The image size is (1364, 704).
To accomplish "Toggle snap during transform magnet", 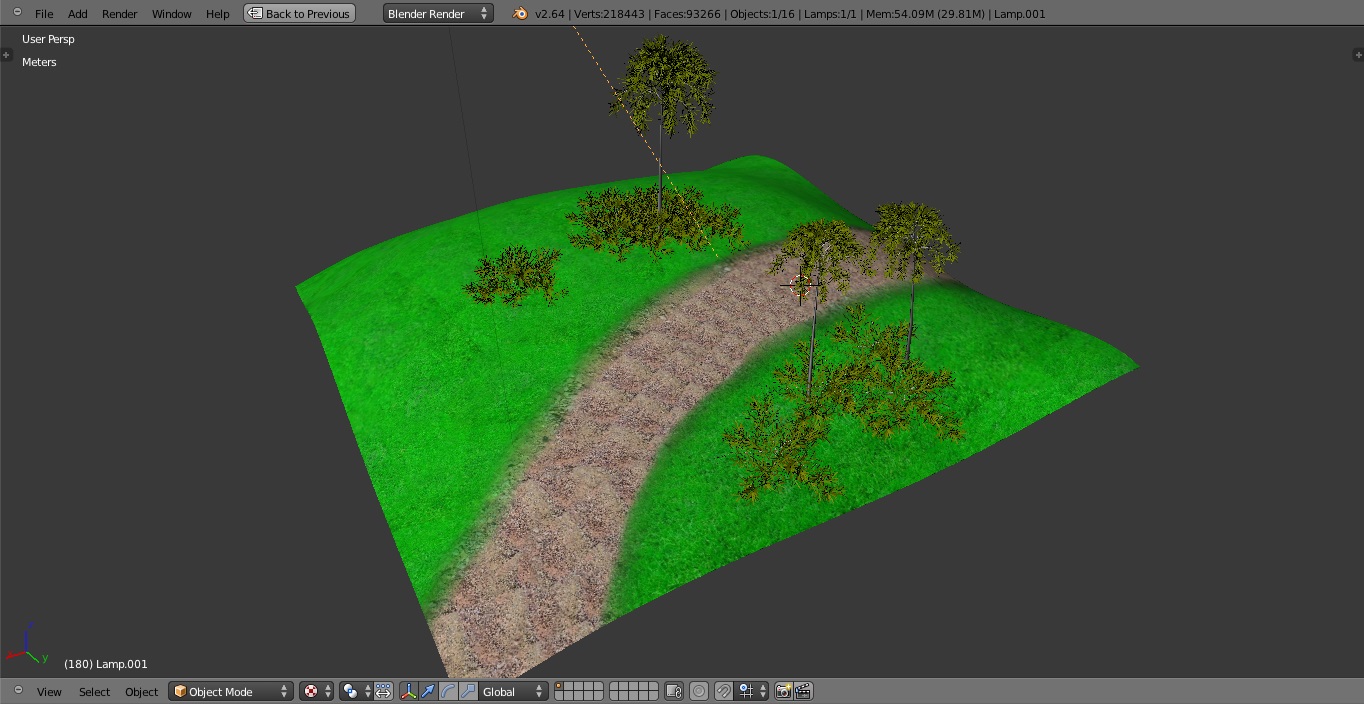I will [x=724, y=691].
